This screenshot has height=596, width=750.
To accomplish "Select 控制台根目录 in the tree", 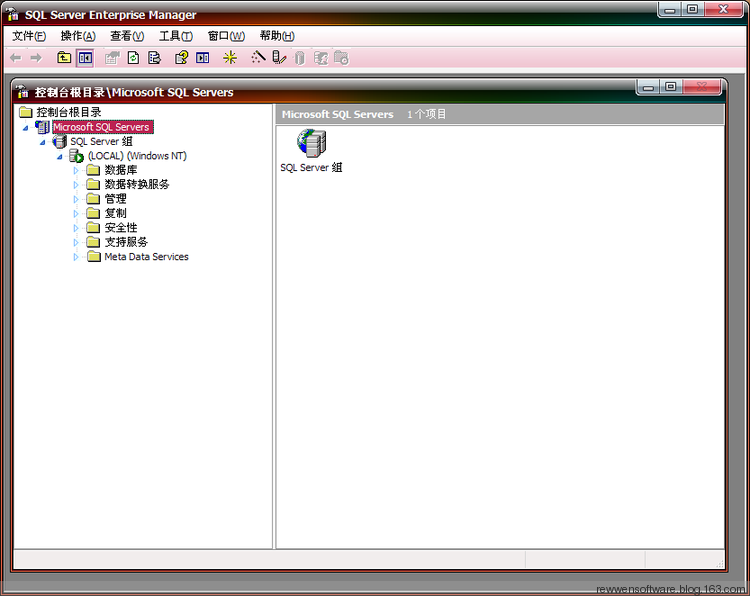I will point(69,112).
